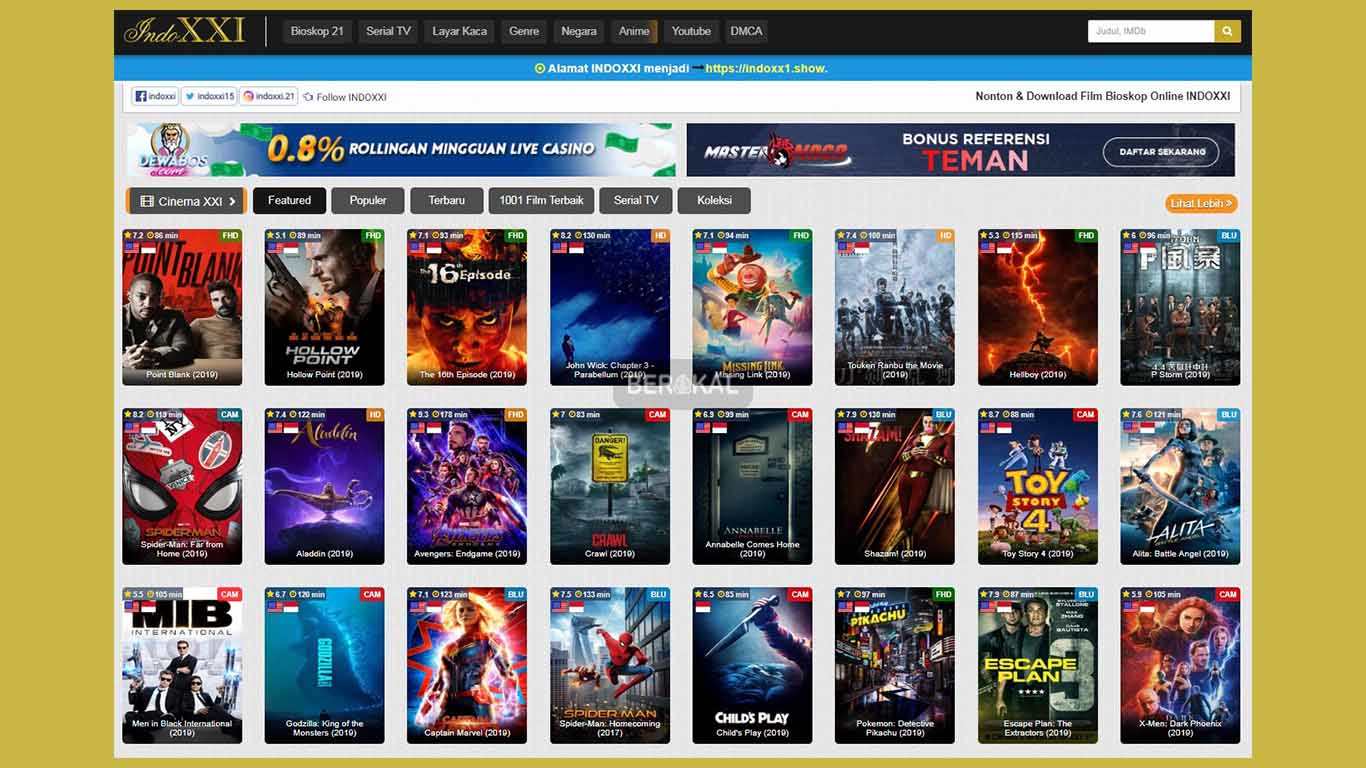Open the Toy Story 4 (2019) poster
Screen dimensions: 1366x768
coord(1038,486)
